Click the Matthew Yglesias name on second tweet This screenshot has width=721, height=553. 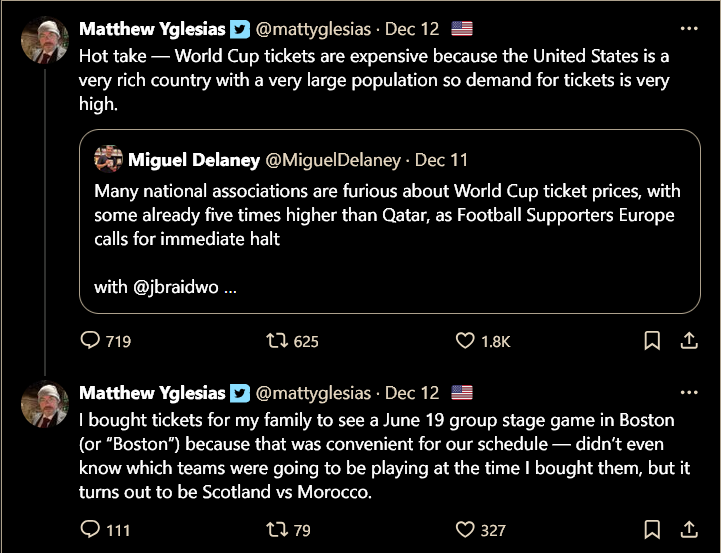coord(152,392)
